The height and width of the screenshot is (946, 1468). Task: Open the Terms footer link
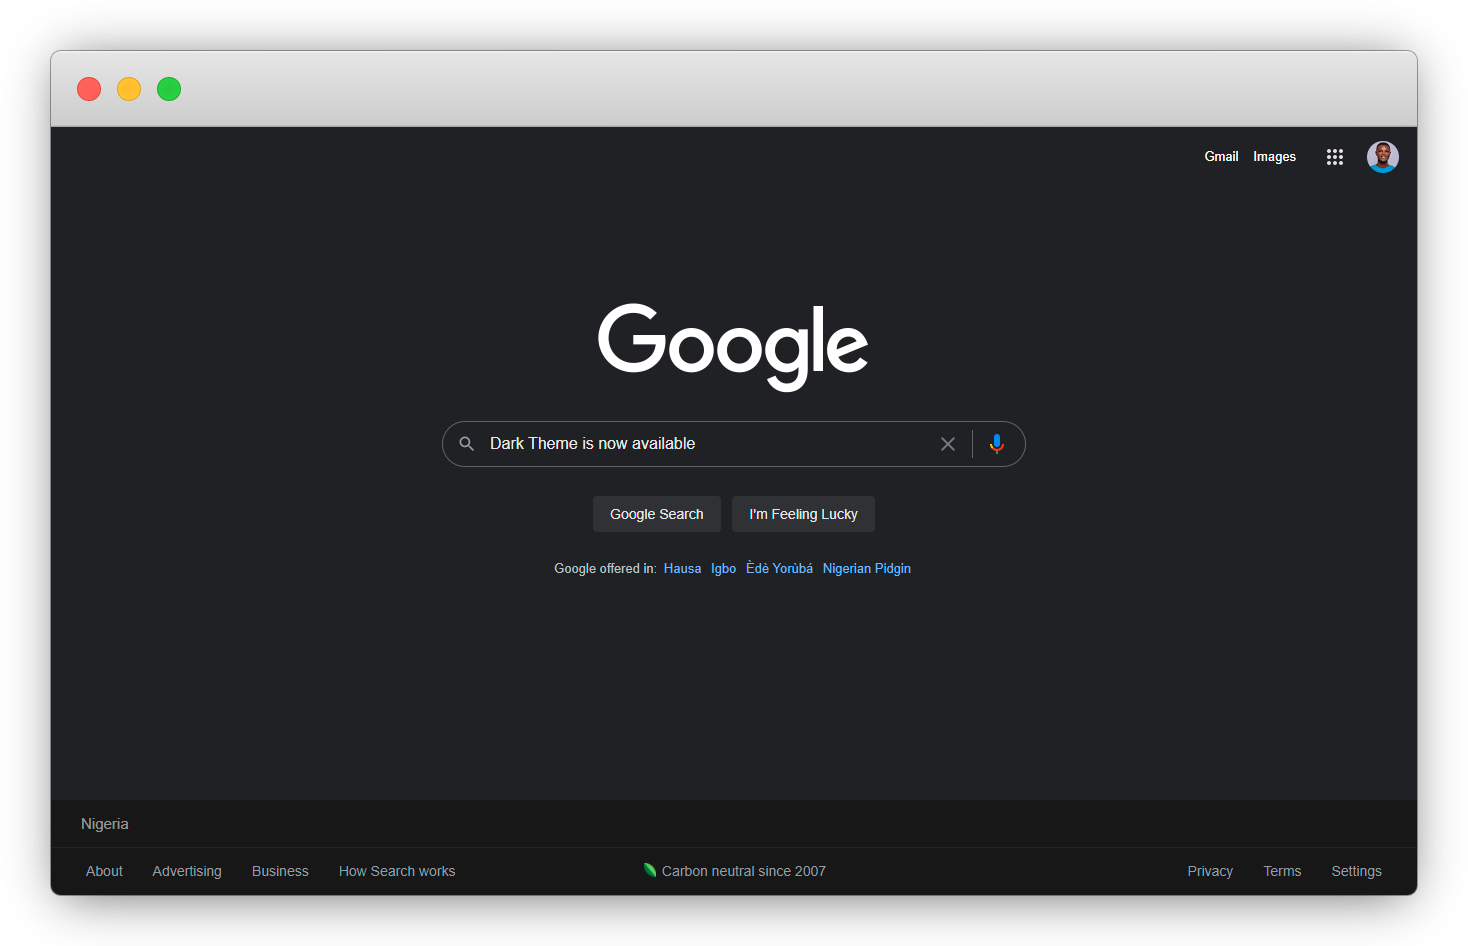coord(1282,871)
